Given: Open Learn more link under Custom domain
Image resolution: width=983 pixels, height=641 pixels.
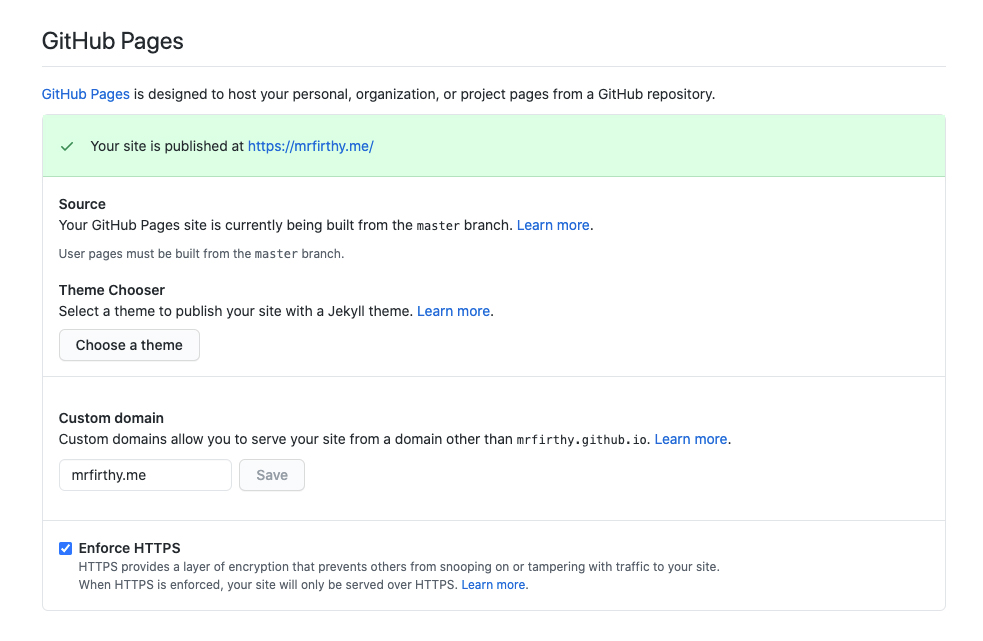Looking at the screenshot, I should (691, 439).
